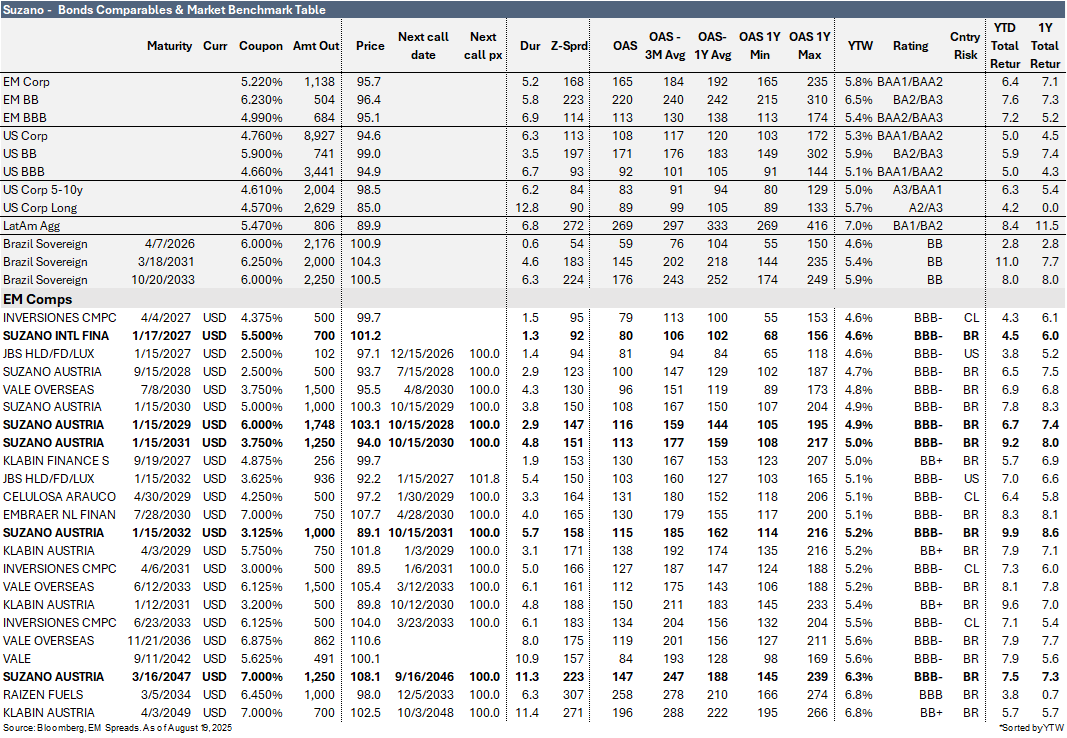Select the 'YTW' column header

point(860,46)
